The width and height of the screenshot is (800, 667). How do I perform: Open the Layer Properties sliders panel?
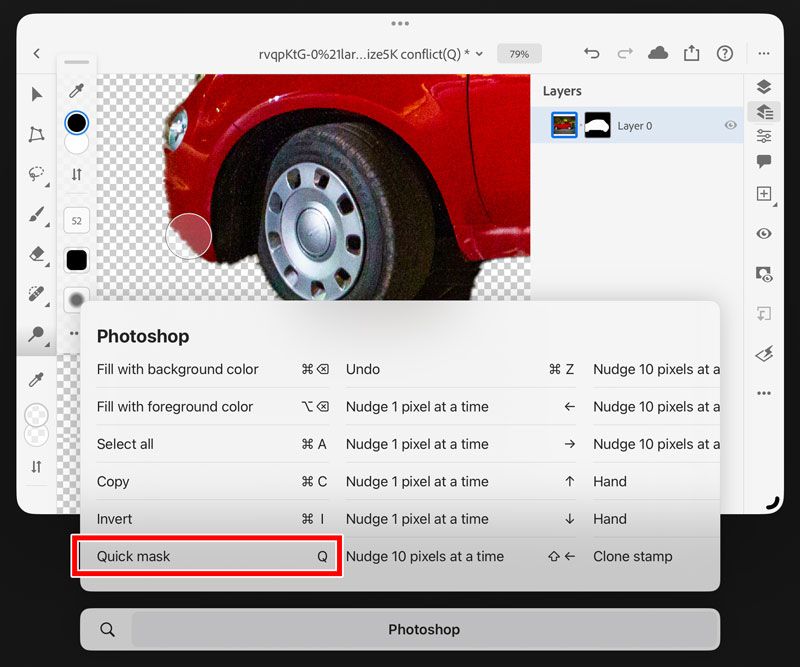pos(764,136)
